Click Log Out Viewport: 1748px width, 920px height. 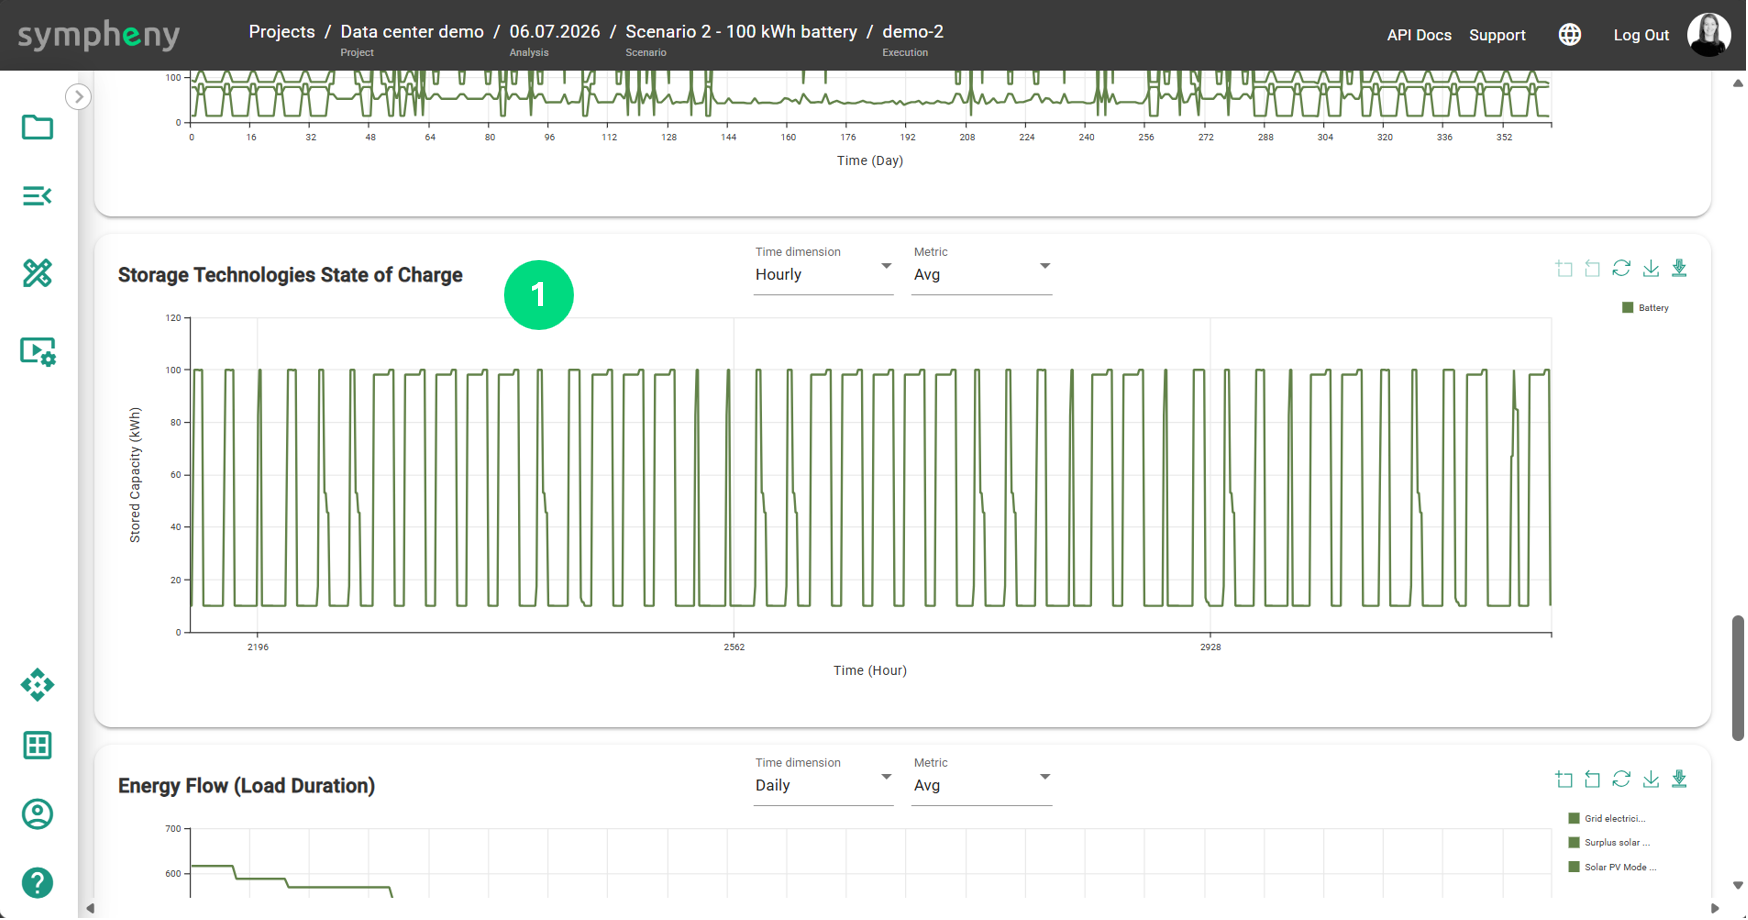pyautogui.click(x=1643, y=35)
